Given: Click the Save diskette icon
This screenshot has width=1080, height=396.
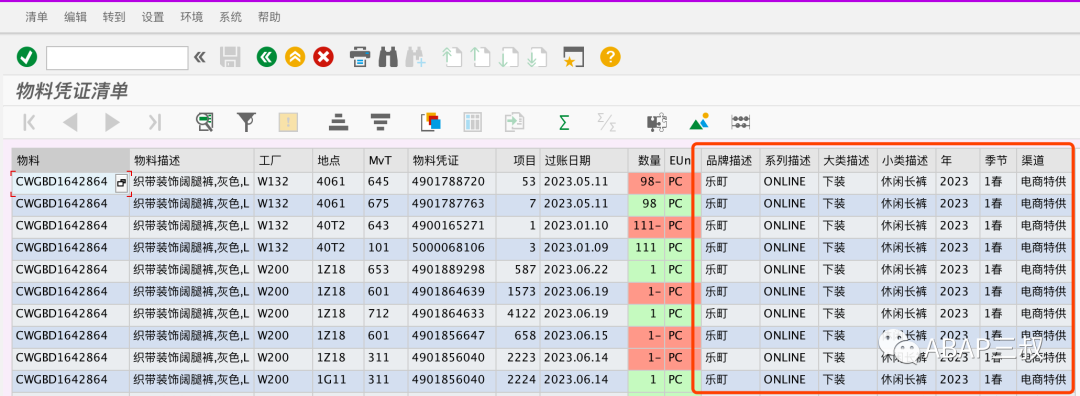Looking at the screenshot, I should click(x=230, y=57).
